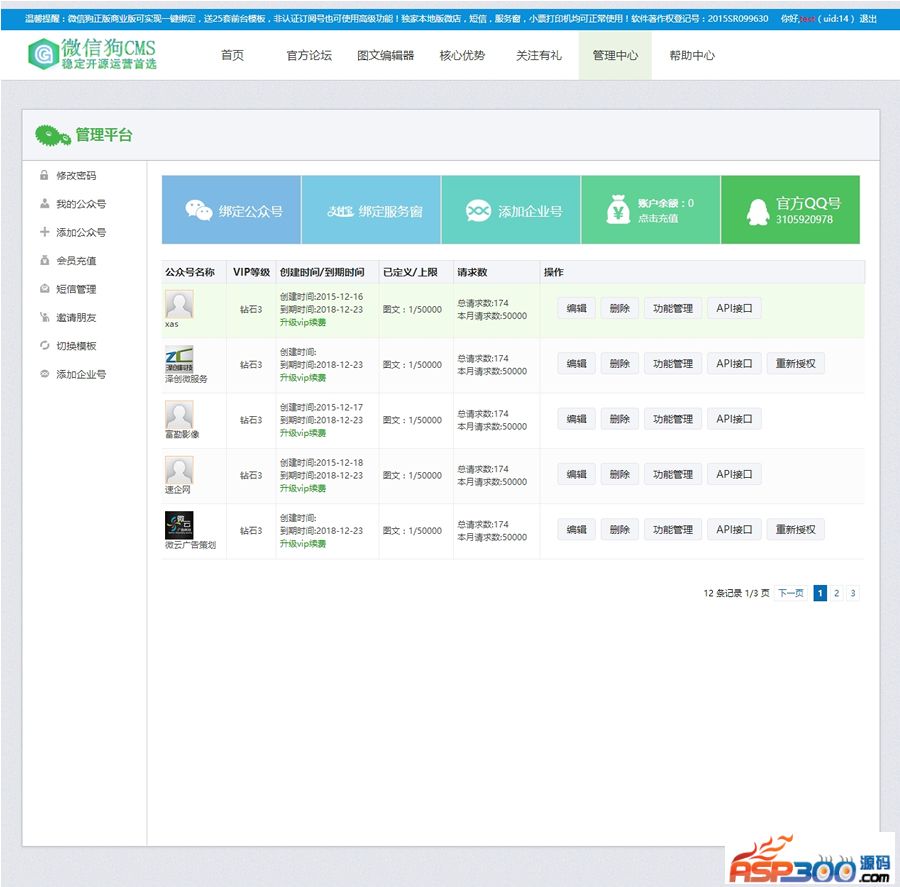Click the round icon on 添加企业号 tile
Screen dimensions: 900x887
pos(478,211)
